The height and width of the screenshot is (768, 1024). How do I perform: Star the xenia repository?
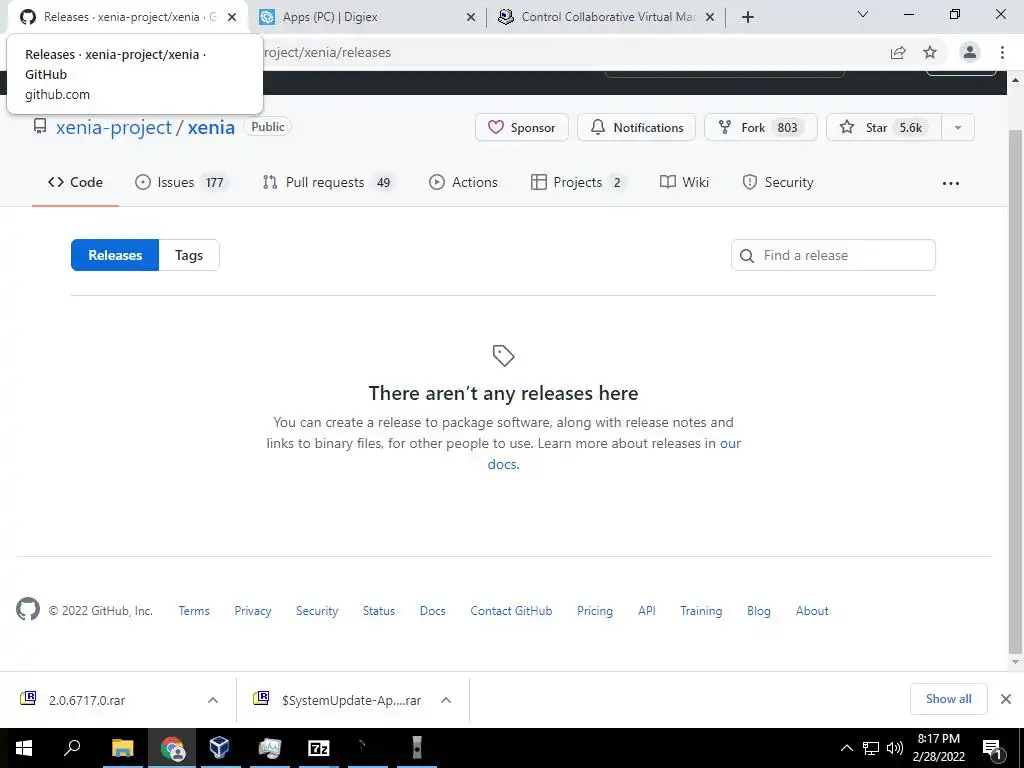(x=884, y=127)
